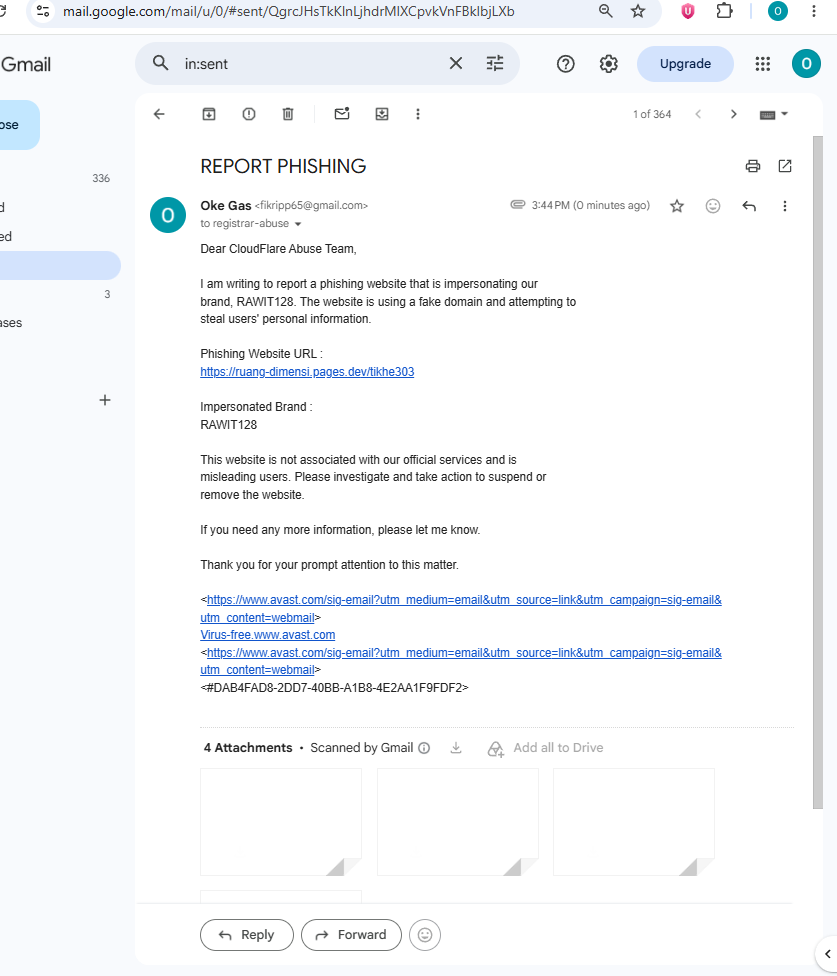Open the browser zoom magnifier icon

[605, 11]
